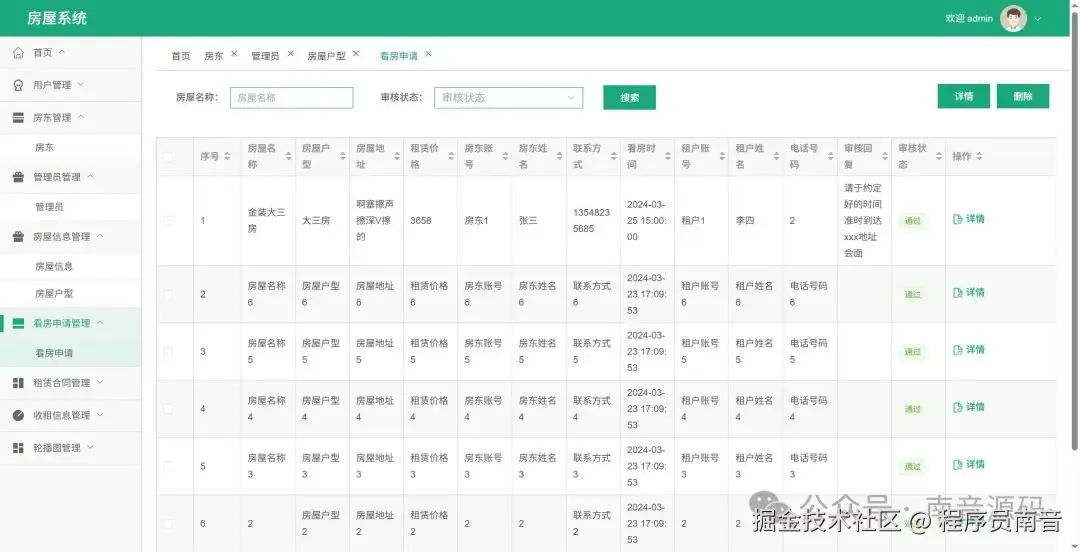Image resolution: width=1080 pixels, height=552 pixels.
Task: Expand the 轮播图管理 menu
Action: pyautogui.click(x=90, y=447)
